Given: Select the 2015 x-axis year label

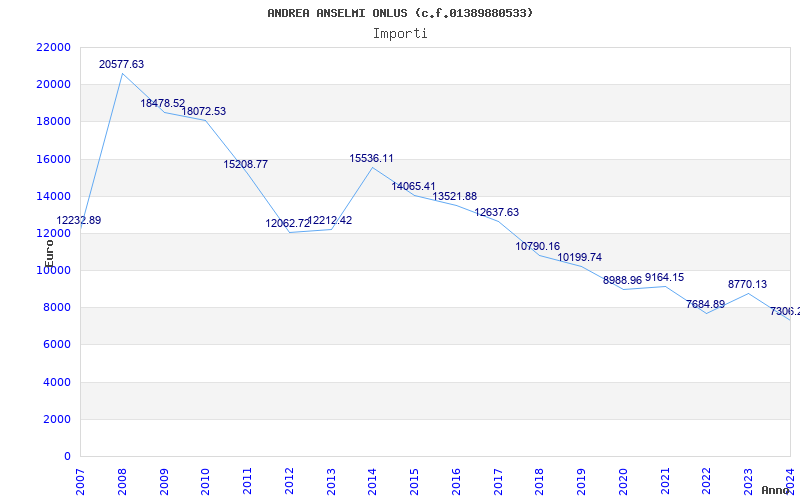Looking at the screenshot, I should point(414,481).
